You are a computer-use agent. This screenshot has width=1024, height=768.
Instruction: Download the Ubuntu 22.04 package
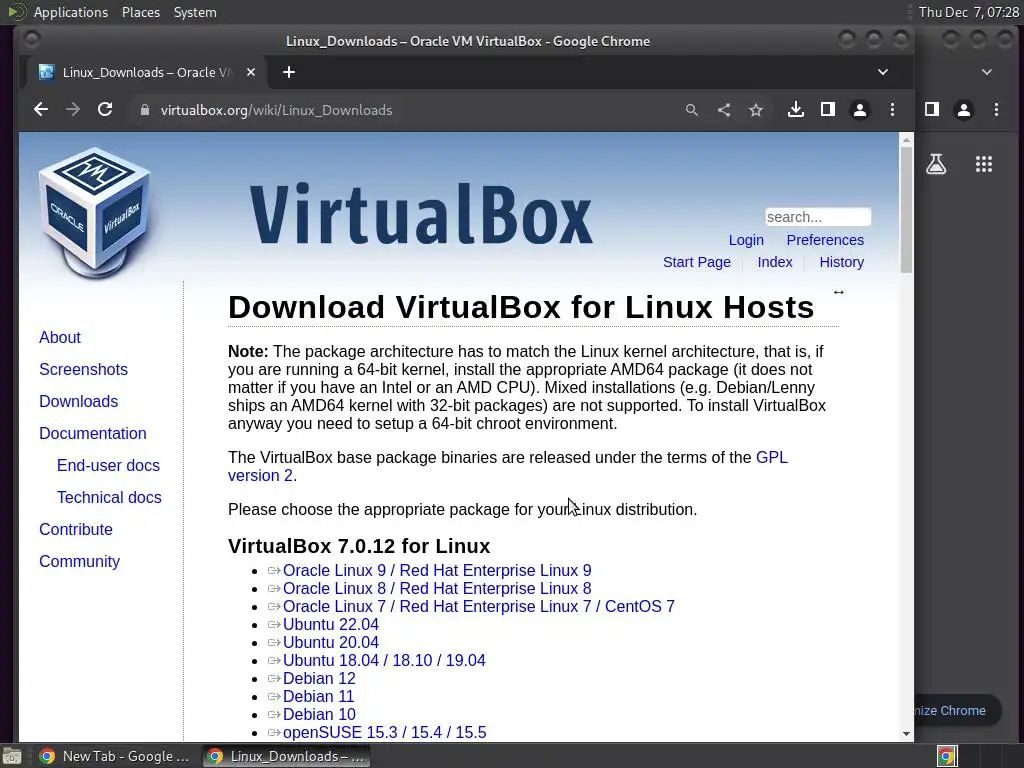[330, 624]
